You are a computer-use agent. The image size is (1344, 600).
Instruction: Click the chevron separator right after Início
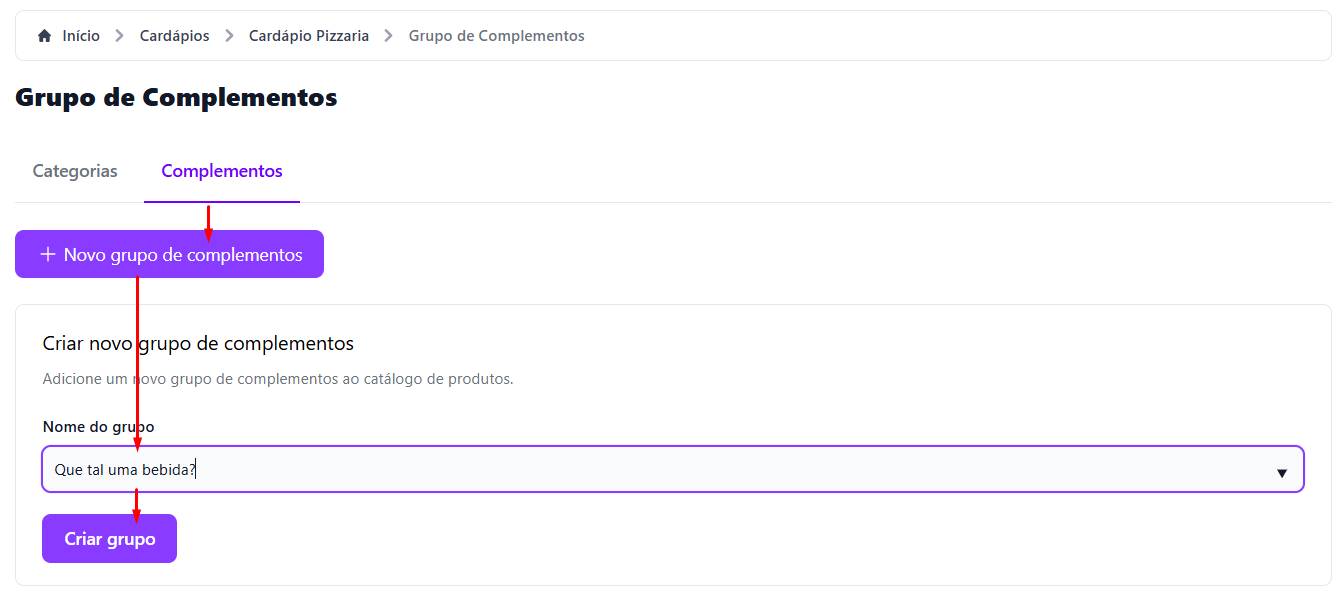tap(120, 36)
